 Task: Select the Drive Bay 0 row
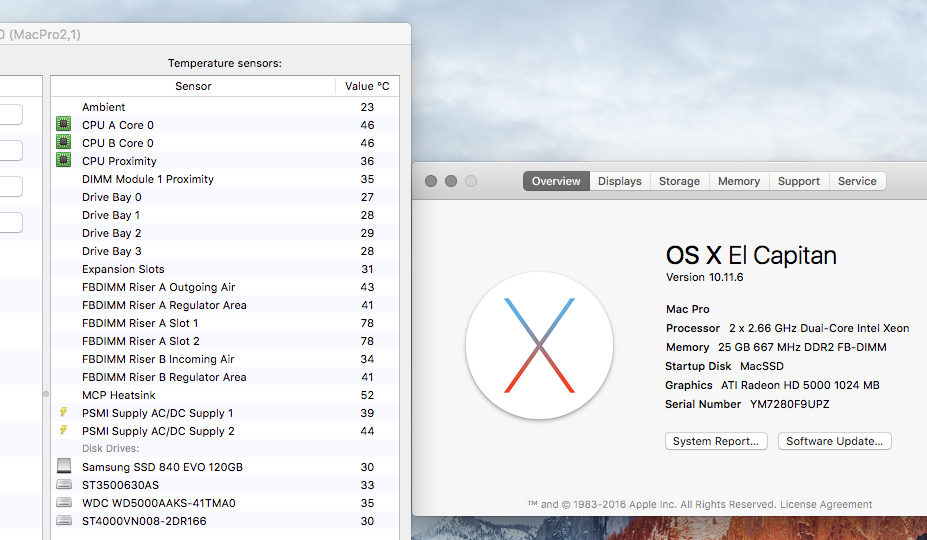[225, 197]
